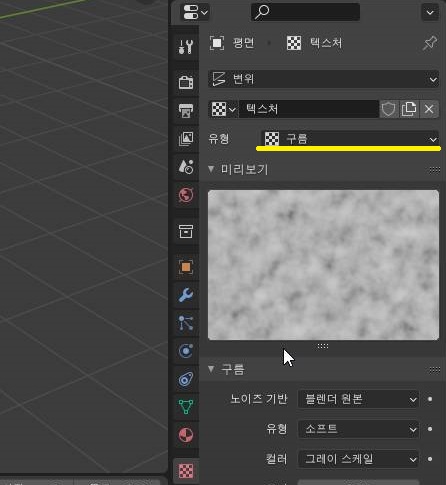The width and height of the screenshot is (446, 485).
Task: Collapse the 미리보기 panel
Action: coord(211,169)
